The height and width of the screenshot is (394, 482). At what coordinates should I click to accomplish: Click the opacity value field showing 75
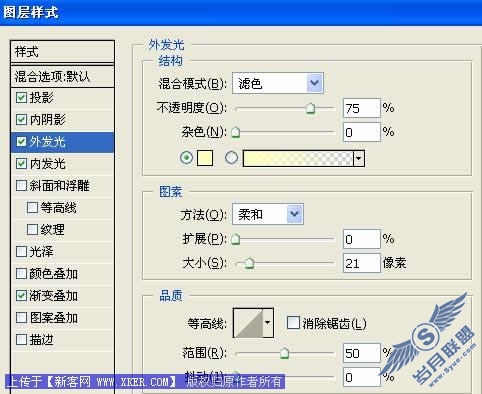click(x=362, y=108)
